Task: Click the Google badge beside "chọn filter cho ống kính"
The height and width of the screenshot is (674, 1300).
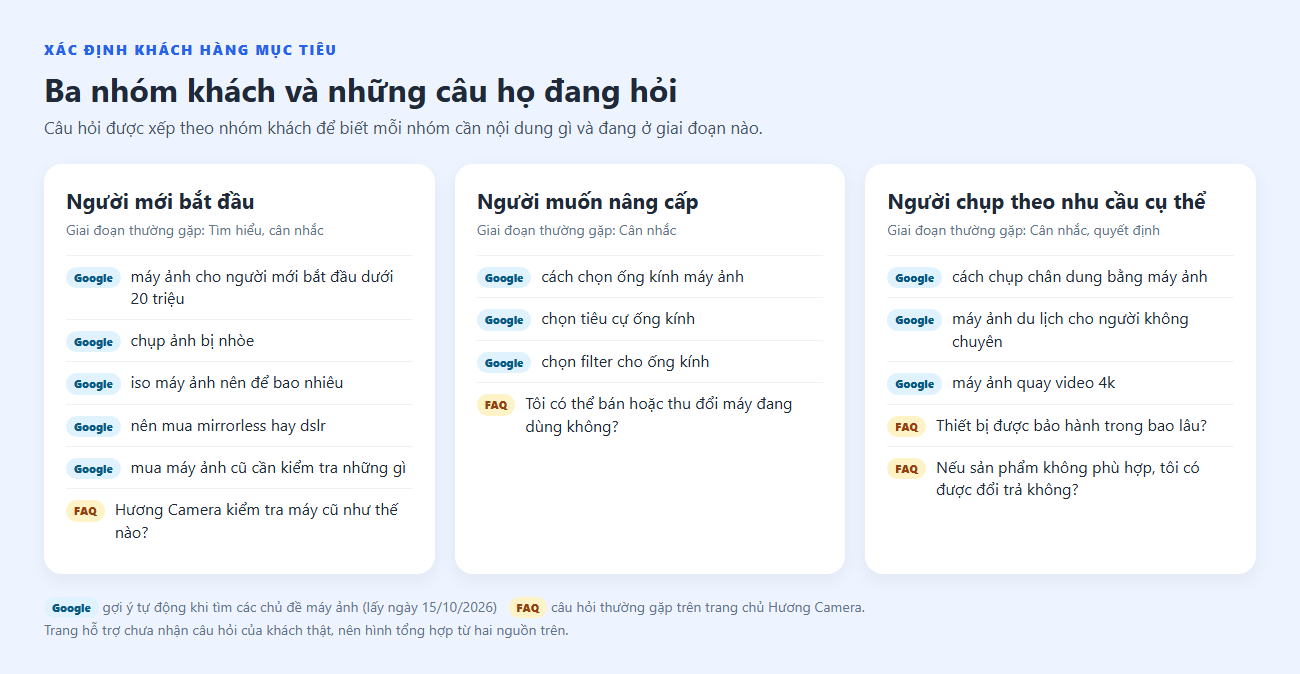Action: (x=504, y=363)
